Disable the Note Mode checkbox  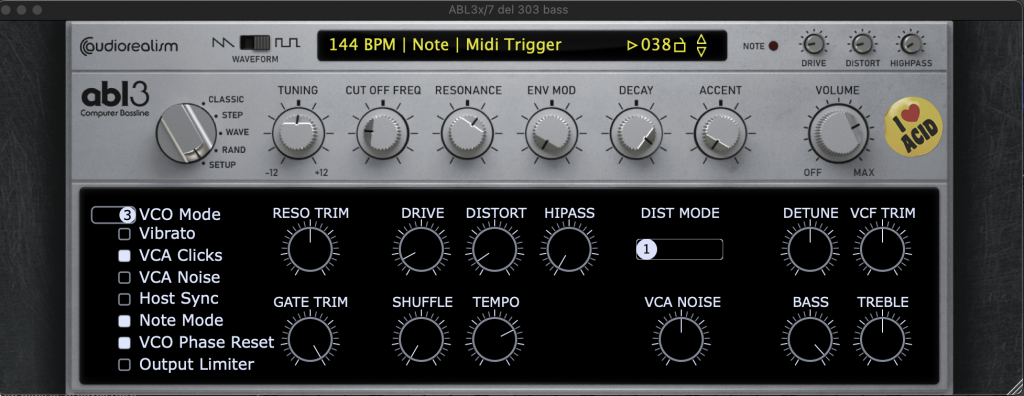pyautogui.click(x=124, y=321)
